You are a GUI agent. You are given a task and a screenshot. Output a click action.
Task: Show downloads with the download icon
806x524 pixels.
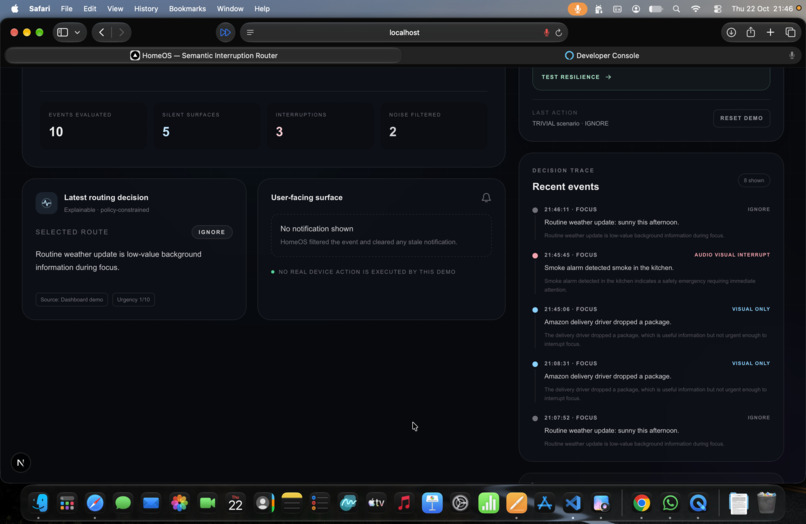point(731,32)
